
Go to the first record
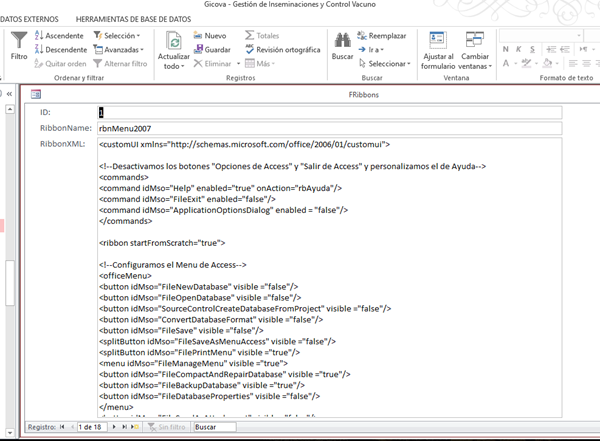(62, 427)
